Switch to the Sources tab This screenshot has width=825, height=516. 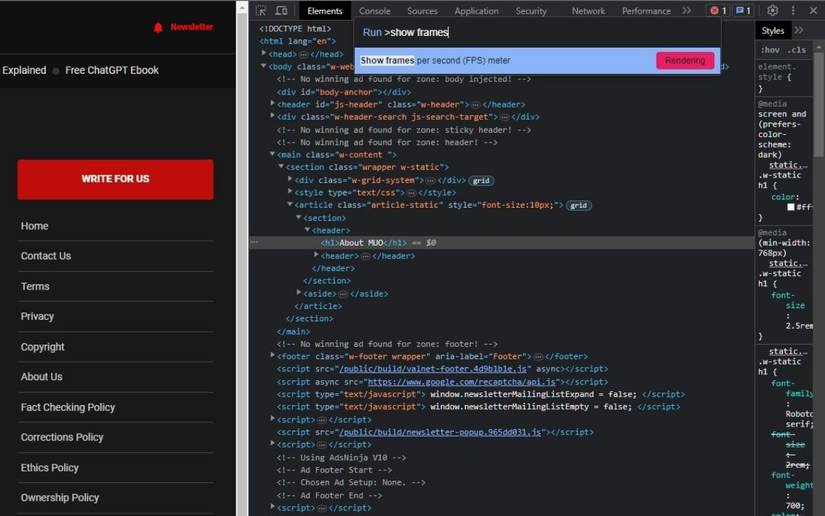(422, 11)
